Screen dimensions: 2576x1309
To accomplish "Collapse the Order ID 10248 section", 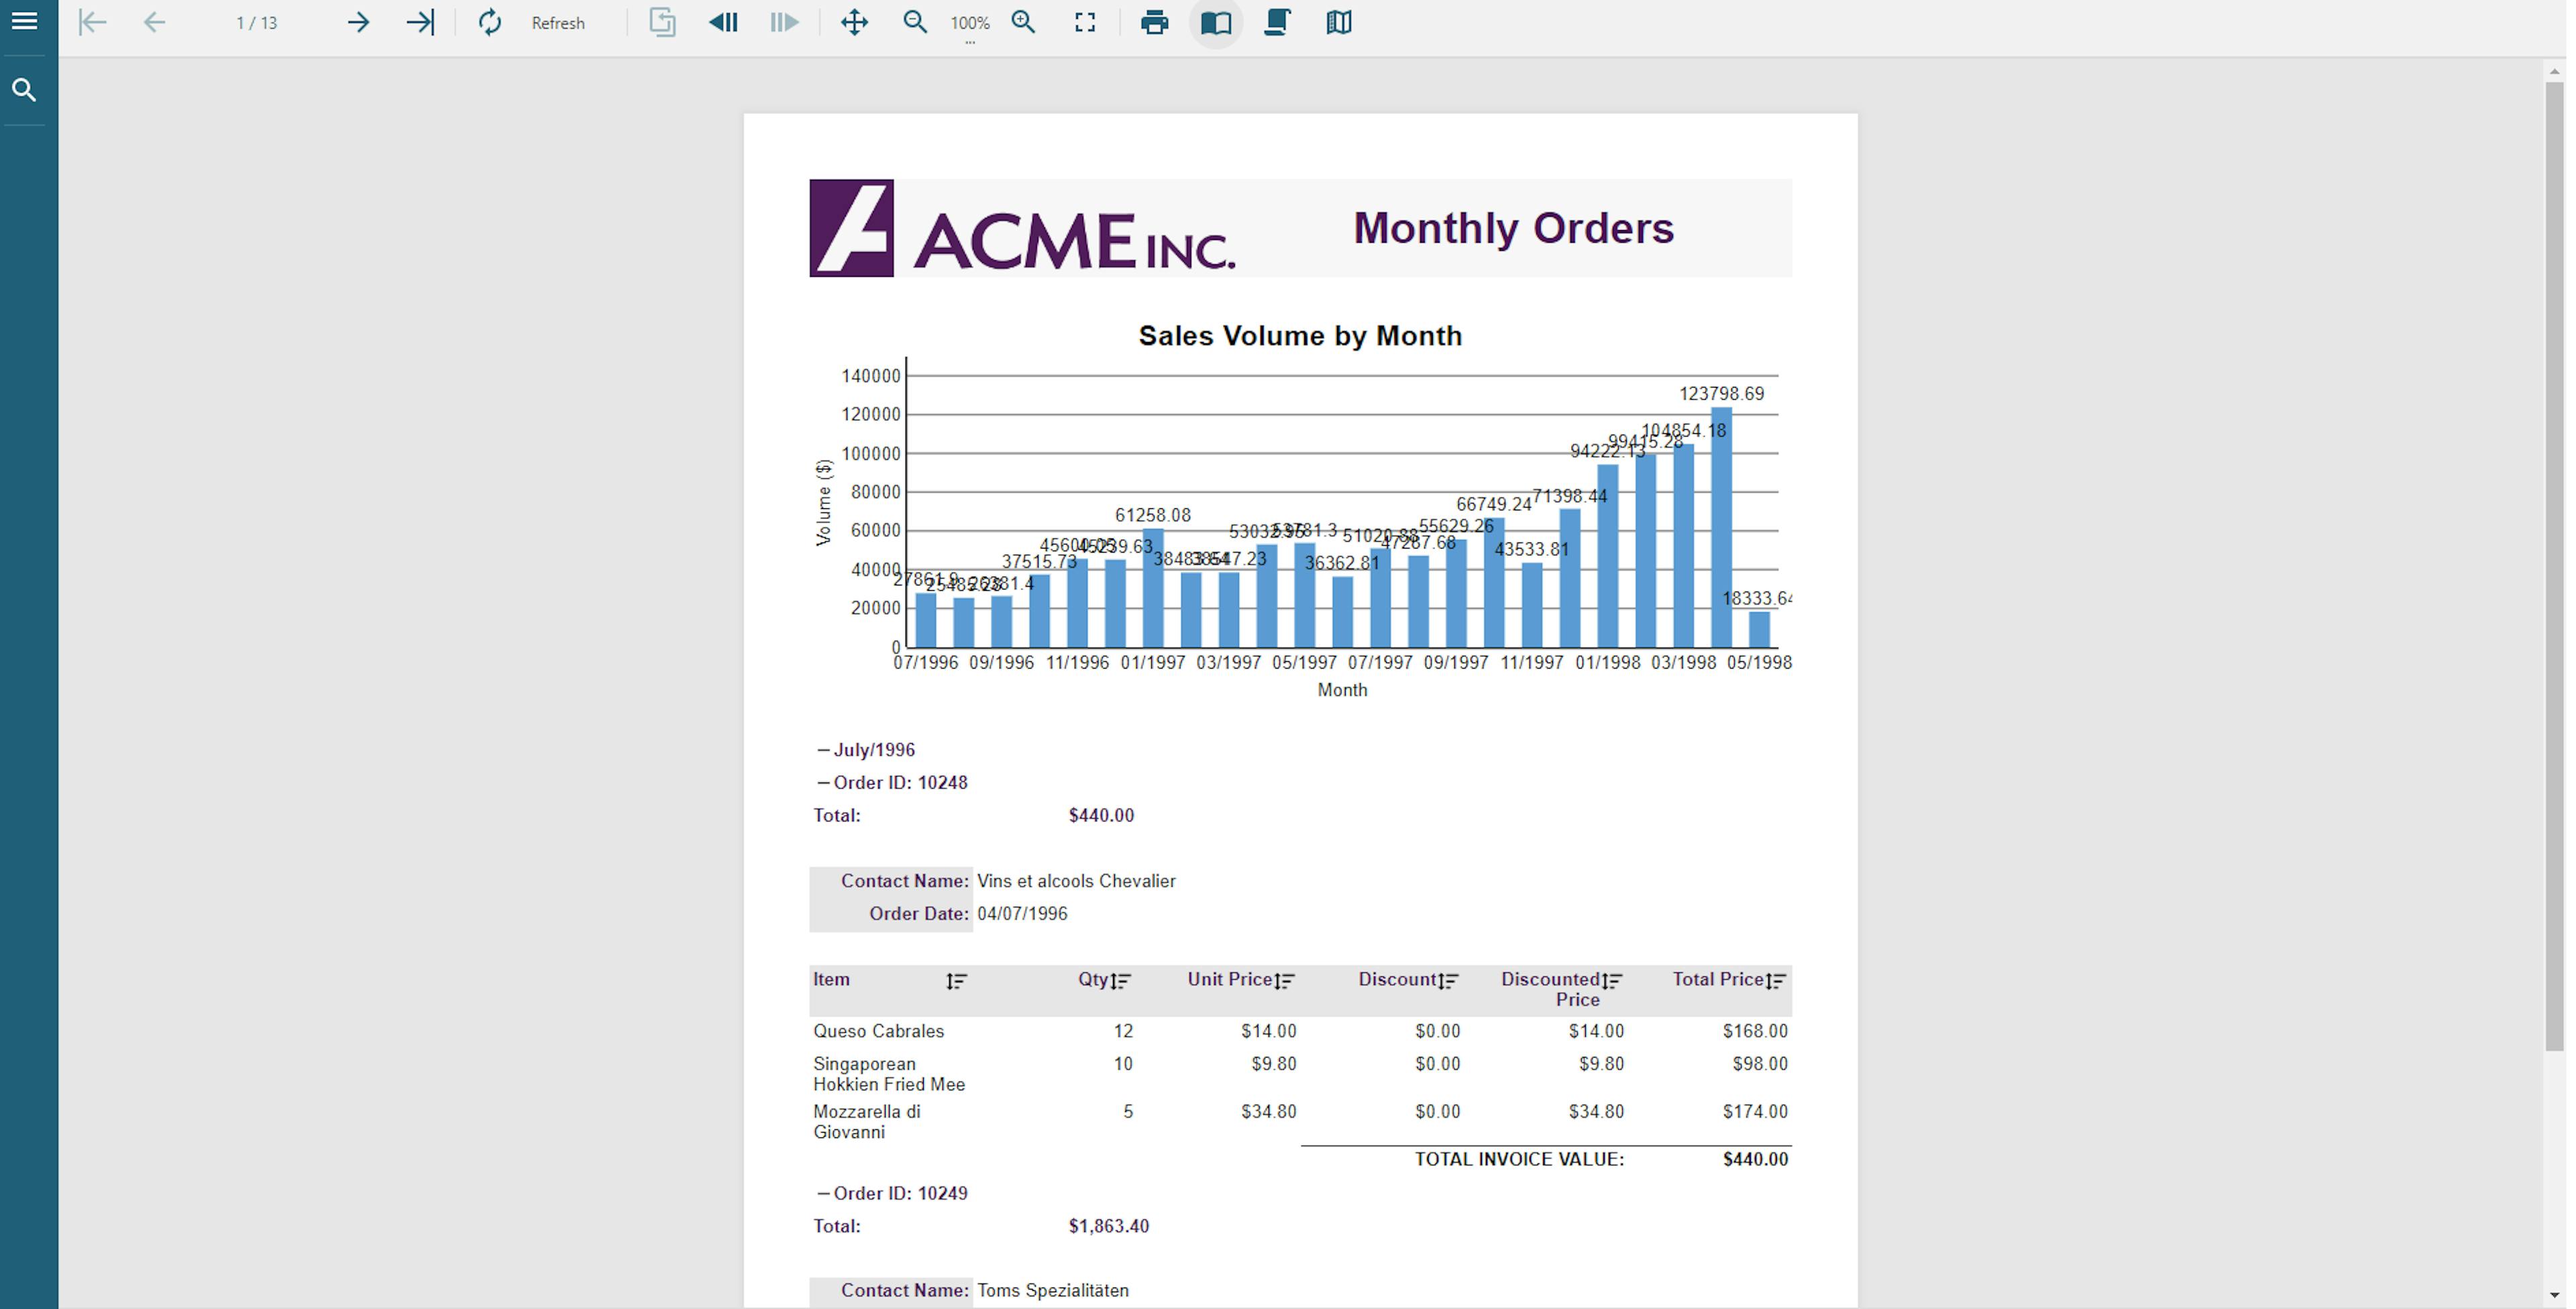I will point(822,782).
